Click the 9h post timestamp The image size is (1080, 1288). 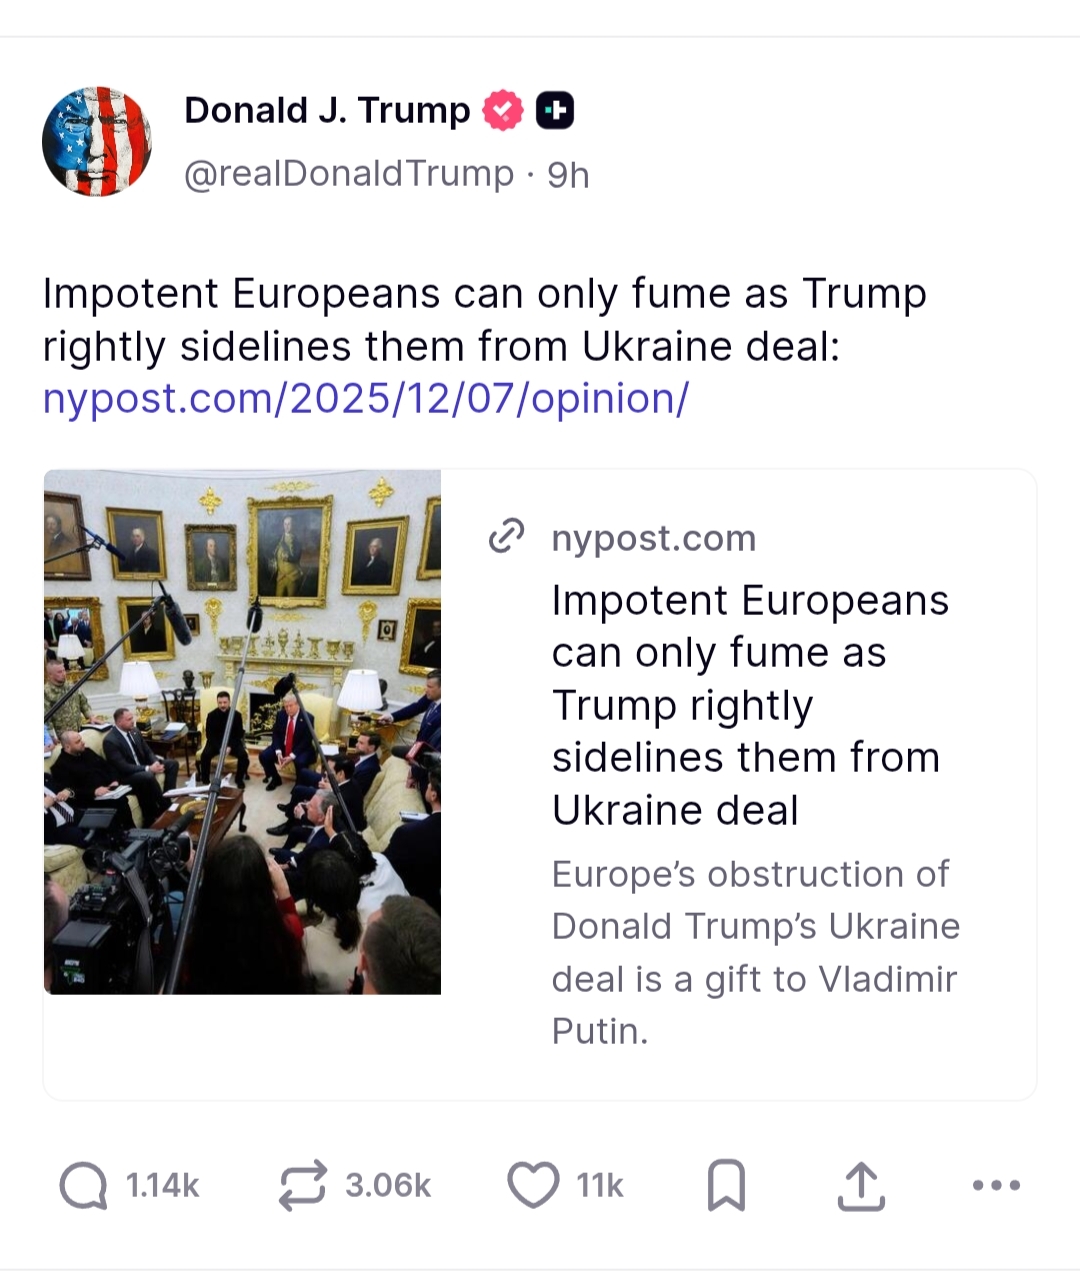[x=568, y=175]
